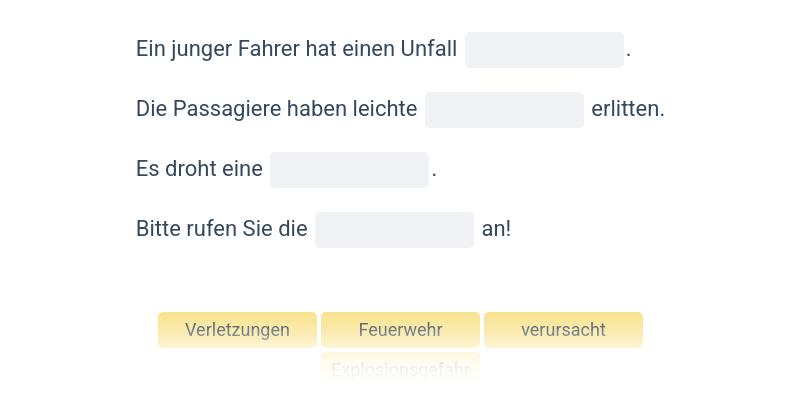Focus the gap in the 'Es droht' sentence
The width and height of the screenshot is (800, 400).
pyautogui.click(x=349, y=170)
